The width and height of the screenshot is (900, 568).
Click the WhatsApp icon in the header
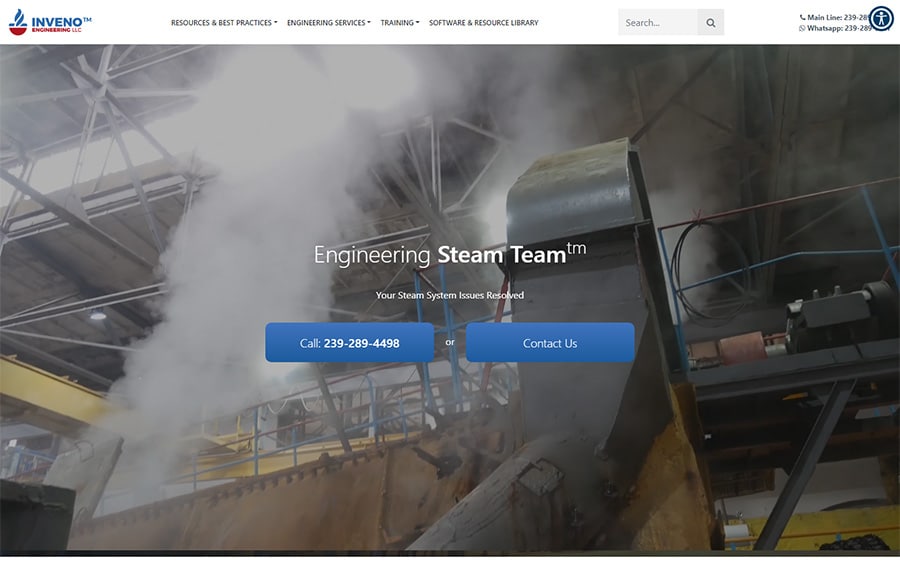coord(802,28)
